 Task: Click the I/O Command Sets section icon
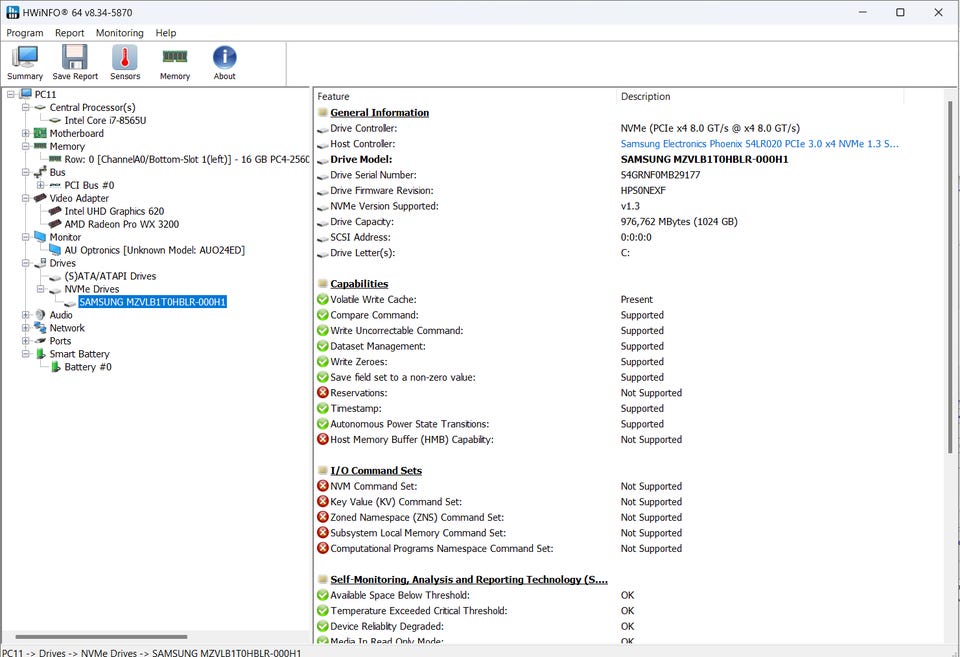point(323,470)
